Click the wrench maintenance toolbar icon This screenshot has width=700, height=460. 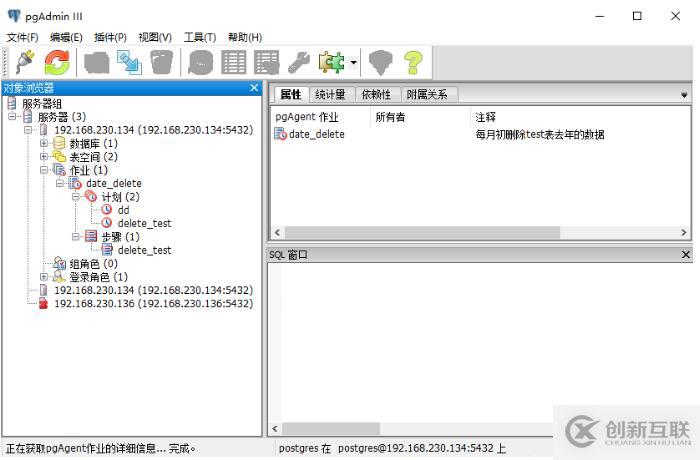299,62
